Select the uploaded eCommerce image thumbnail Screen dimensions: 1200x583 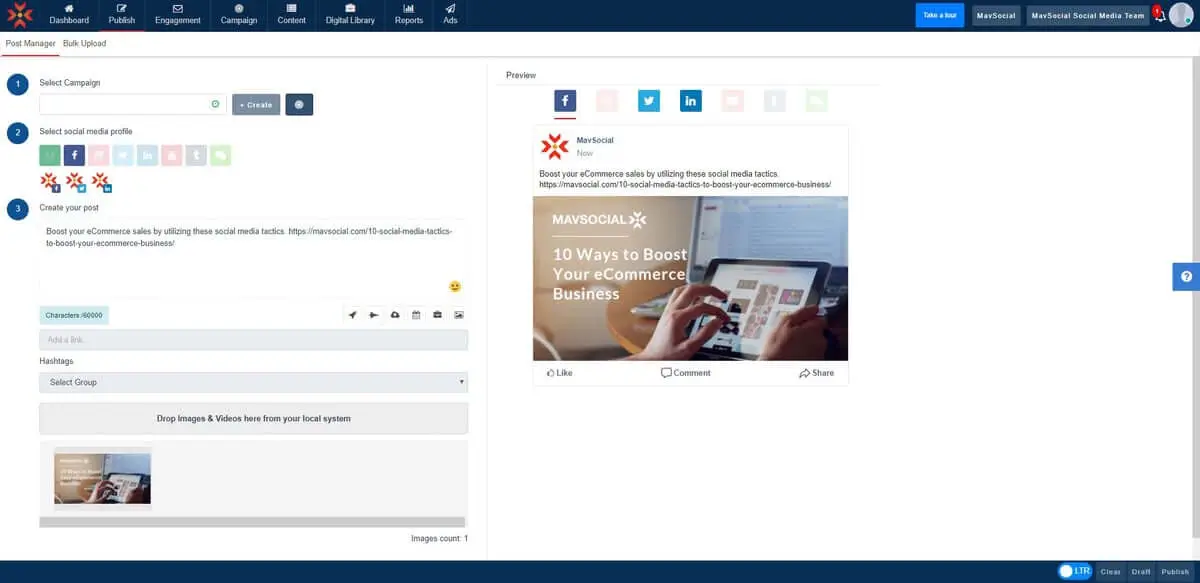(102, 478)
